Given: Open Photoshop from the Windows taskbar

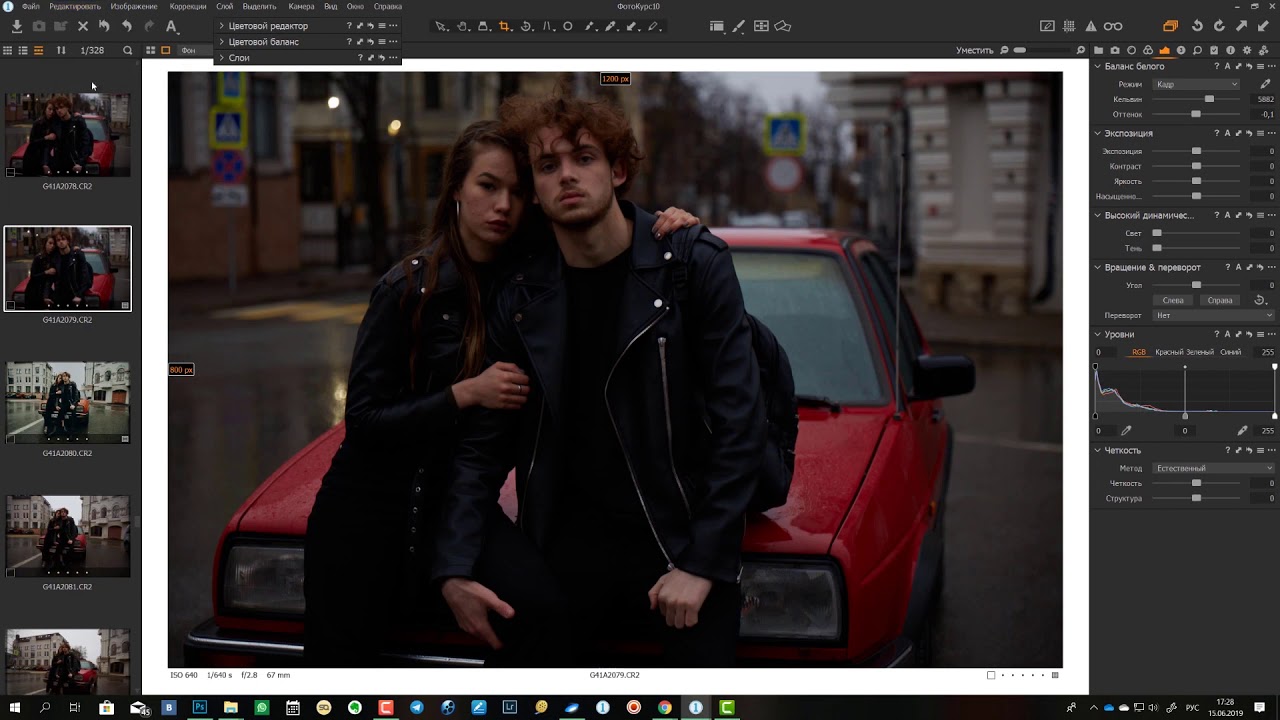Looking at the screenshot, I should [200, 707].
